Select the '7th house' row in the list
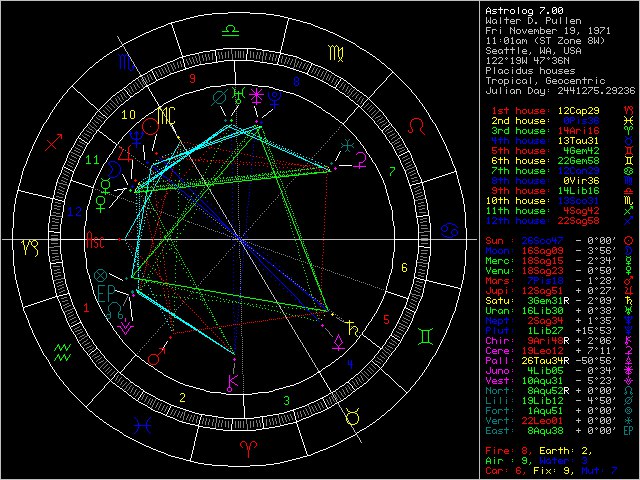Viewport: 640px width, 480px height. click(x=562, y=171)
